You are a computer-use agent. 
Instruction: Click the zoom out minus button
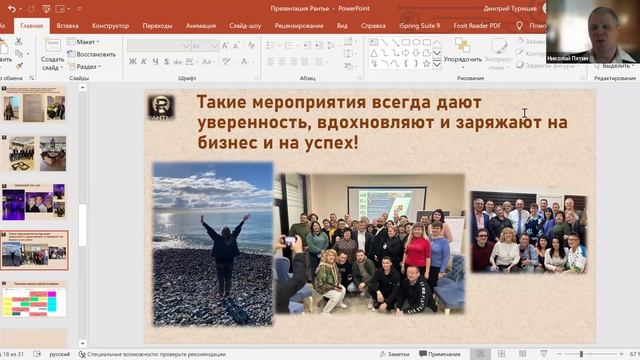tap(559, 354)
